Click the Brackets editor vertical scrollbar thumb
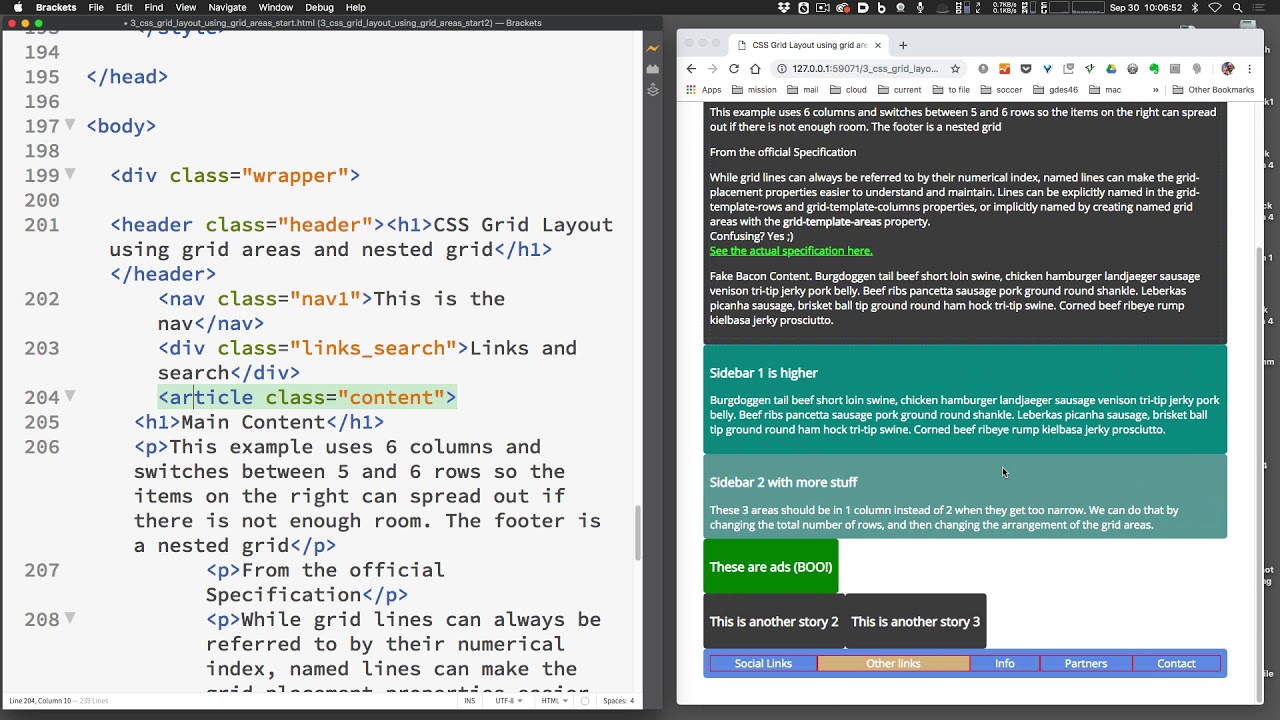 click(637, 533)
